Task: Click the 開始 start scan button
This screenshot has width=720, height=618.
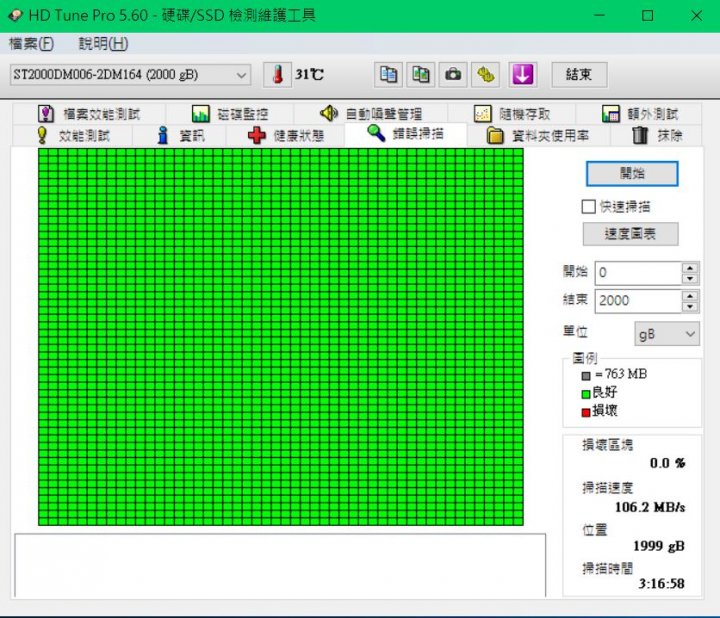Action: click(x=632, y=174)
